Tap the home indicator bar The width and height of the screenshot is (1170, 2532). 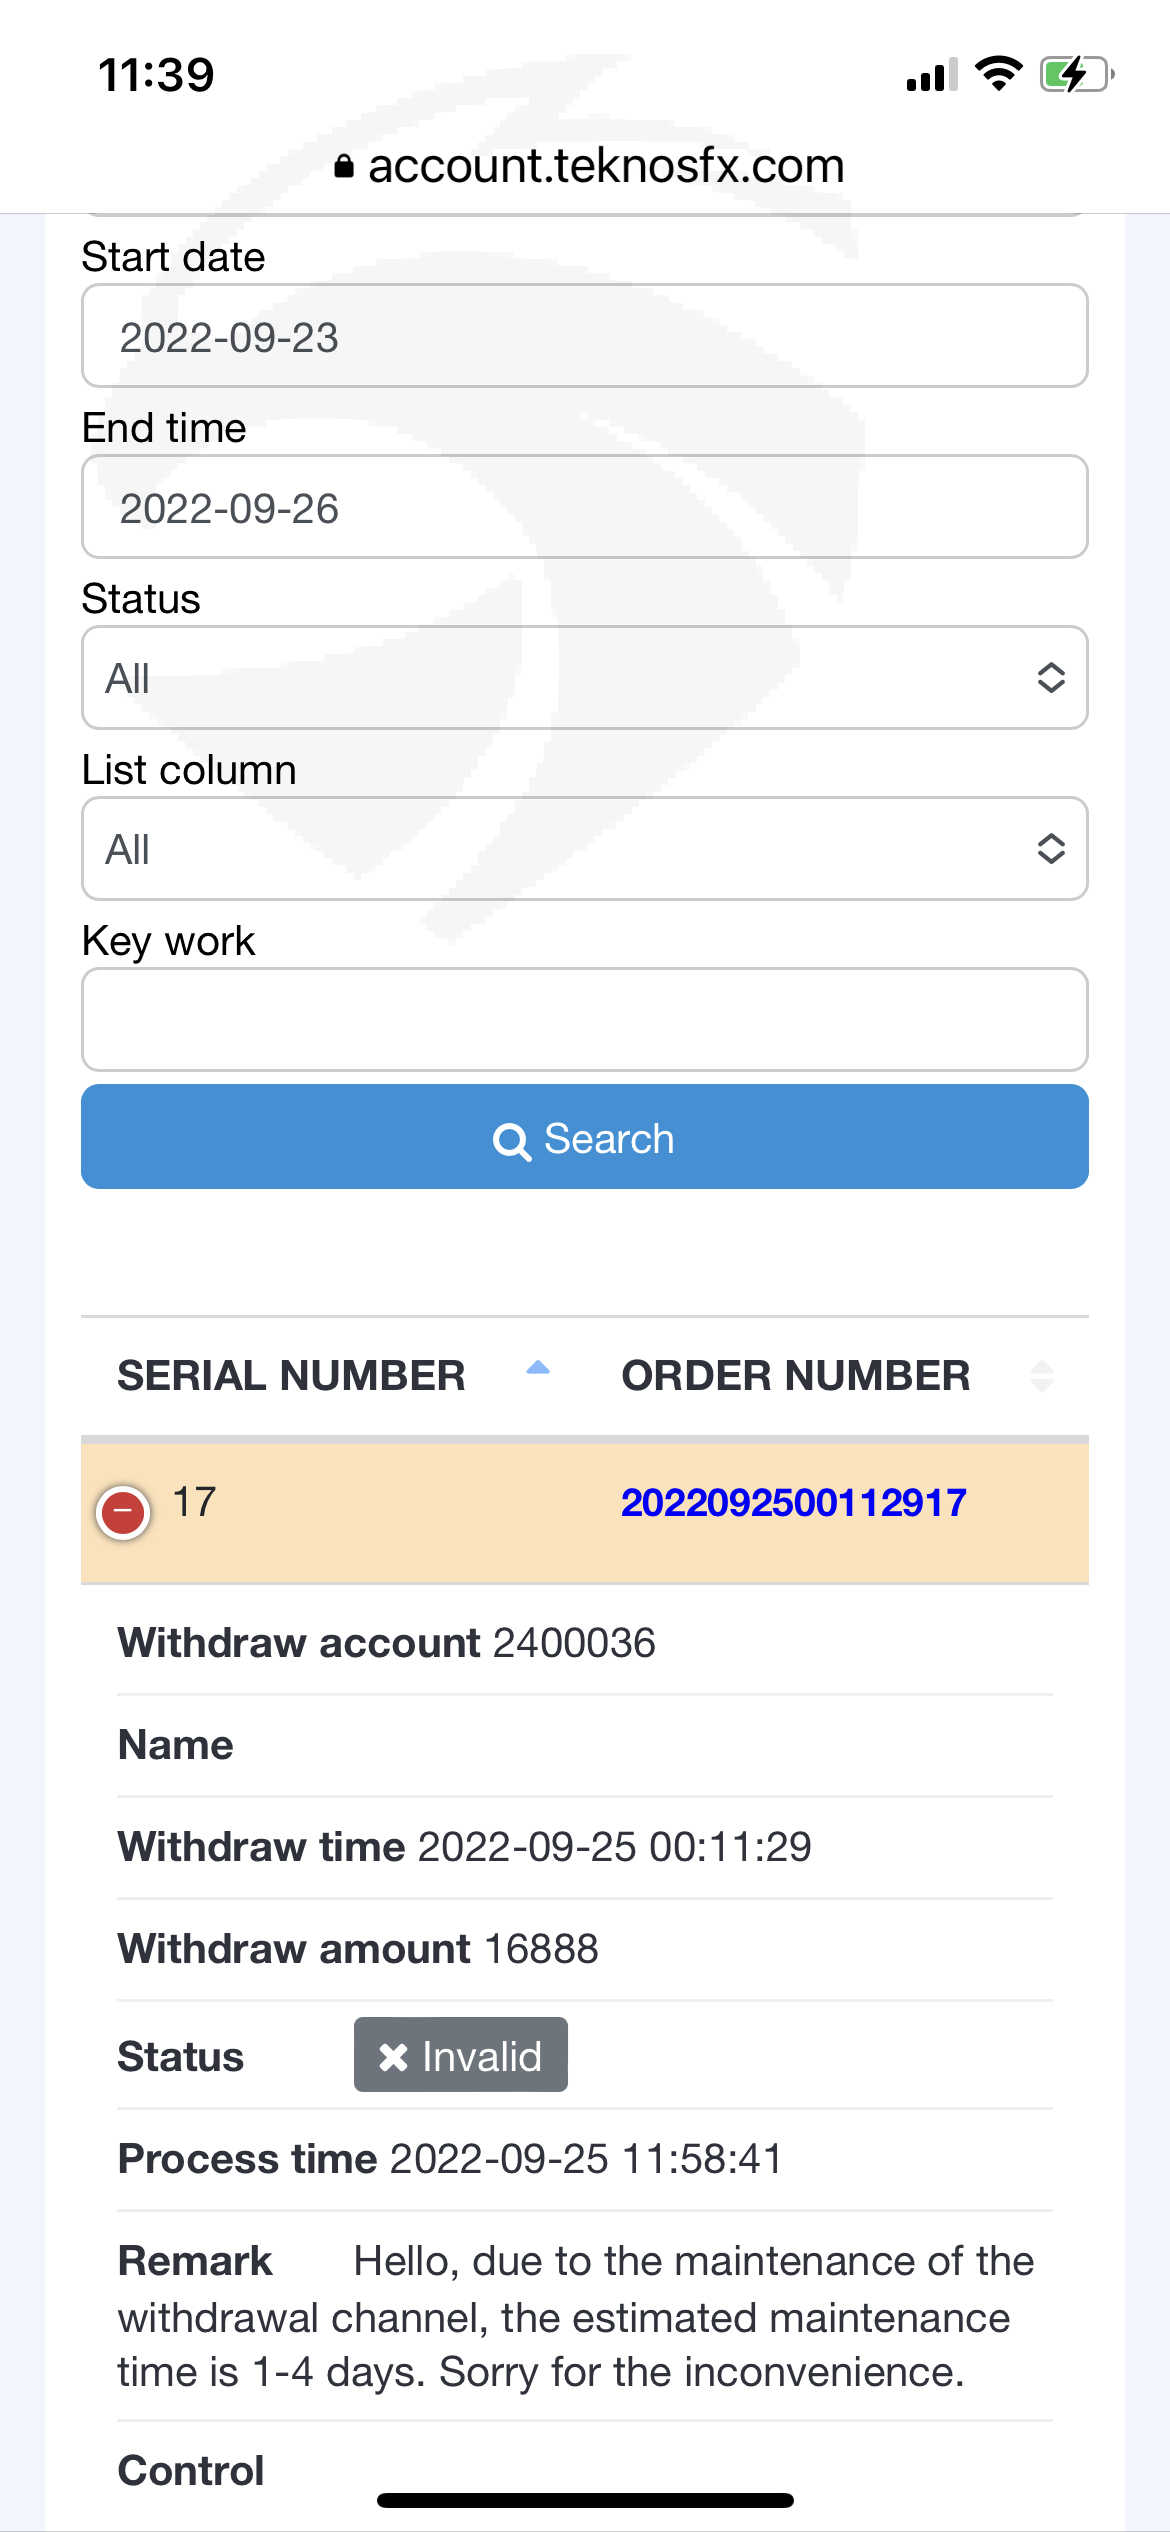(585, 2500)
